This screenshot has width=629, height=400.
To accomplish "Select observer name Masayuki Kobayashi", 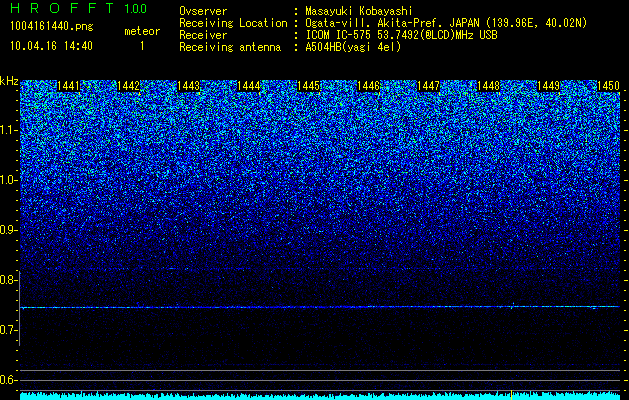I will click(x=359, y=11).
